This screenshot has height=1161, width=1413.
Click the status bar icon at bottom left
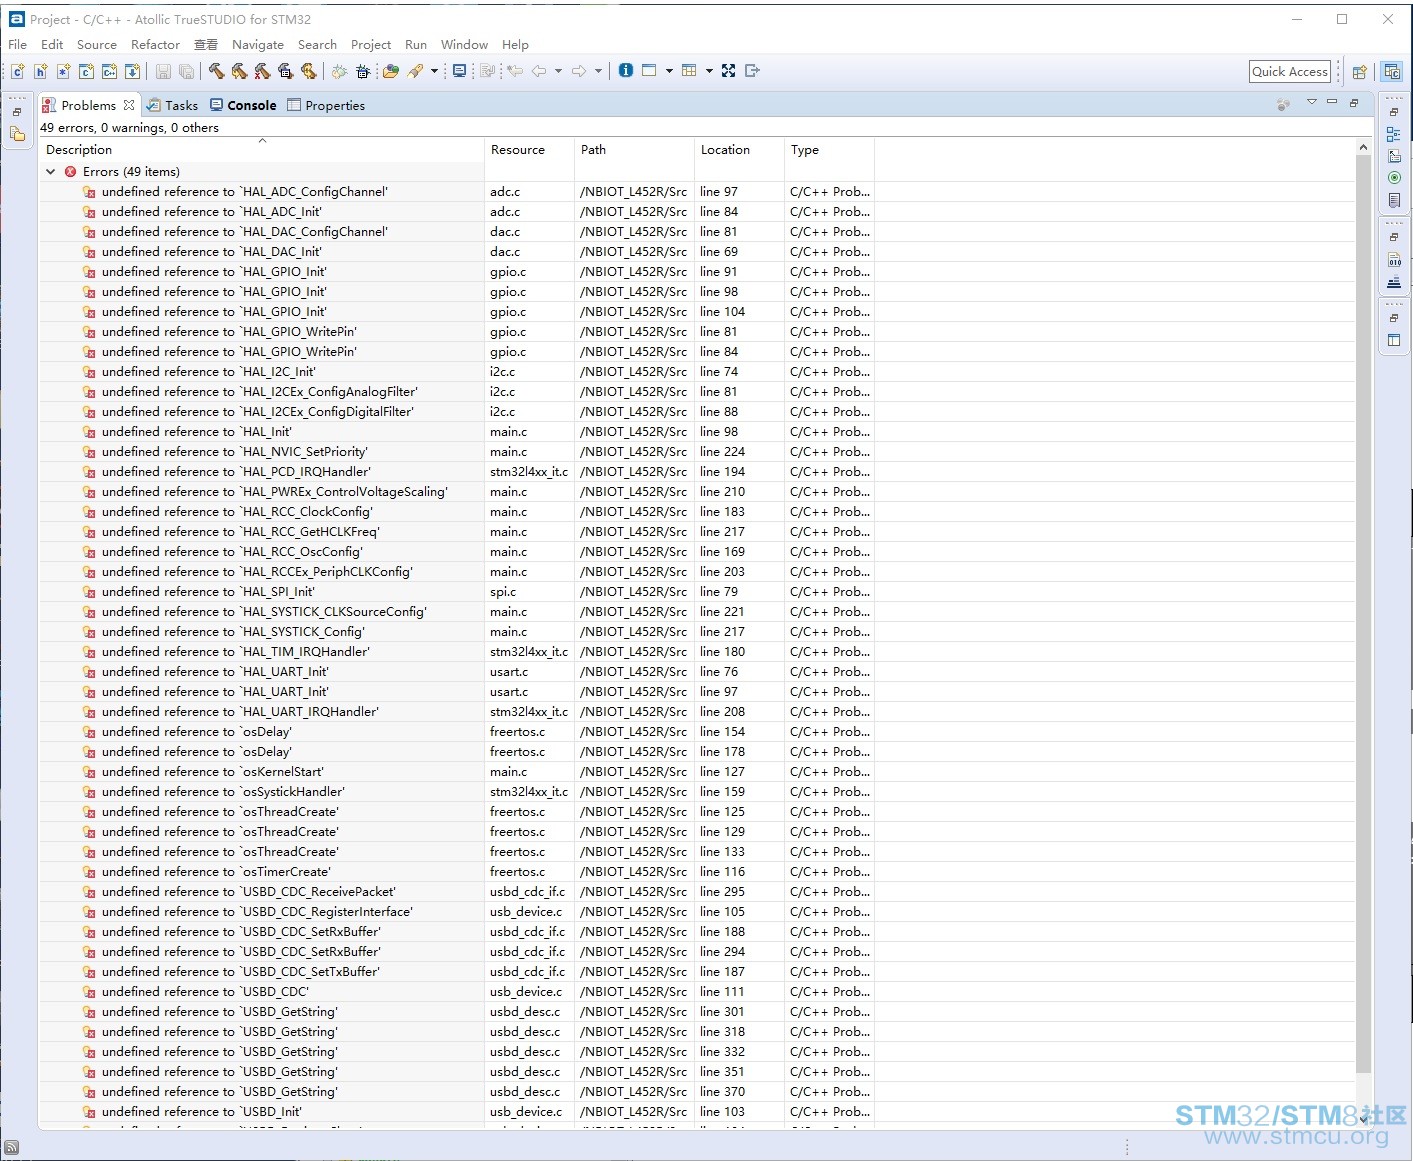(11, 1147)
